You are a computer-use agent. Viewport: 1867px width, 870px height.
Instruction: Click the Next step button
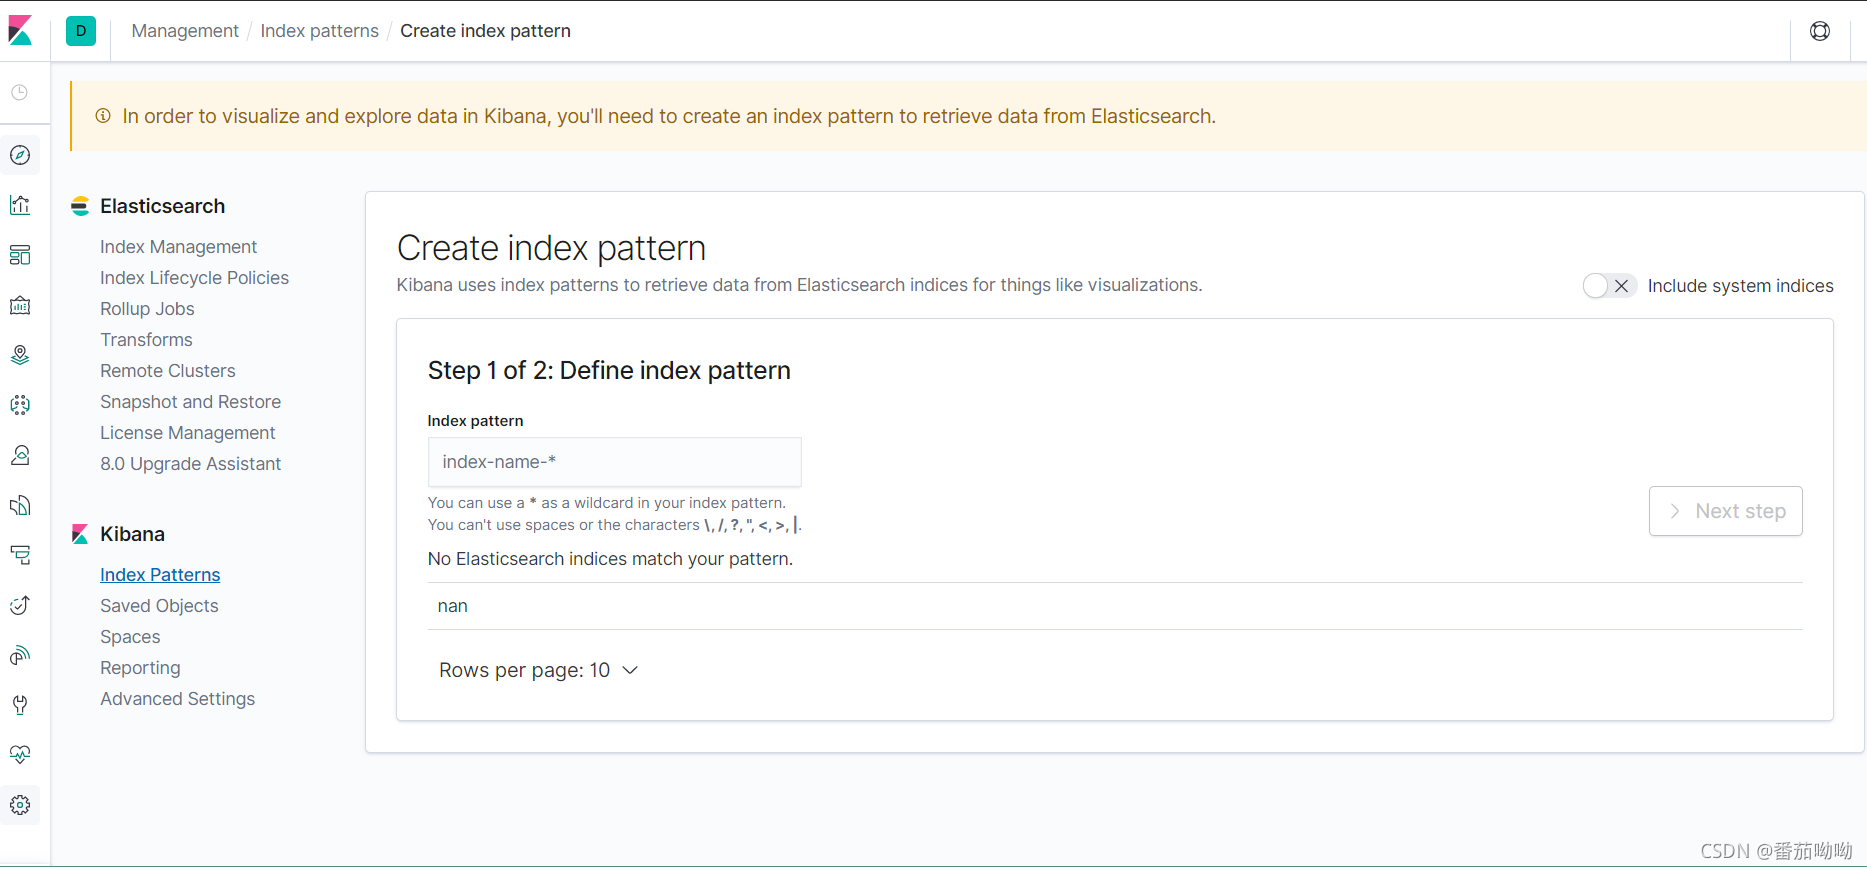tap(1725, 511)
